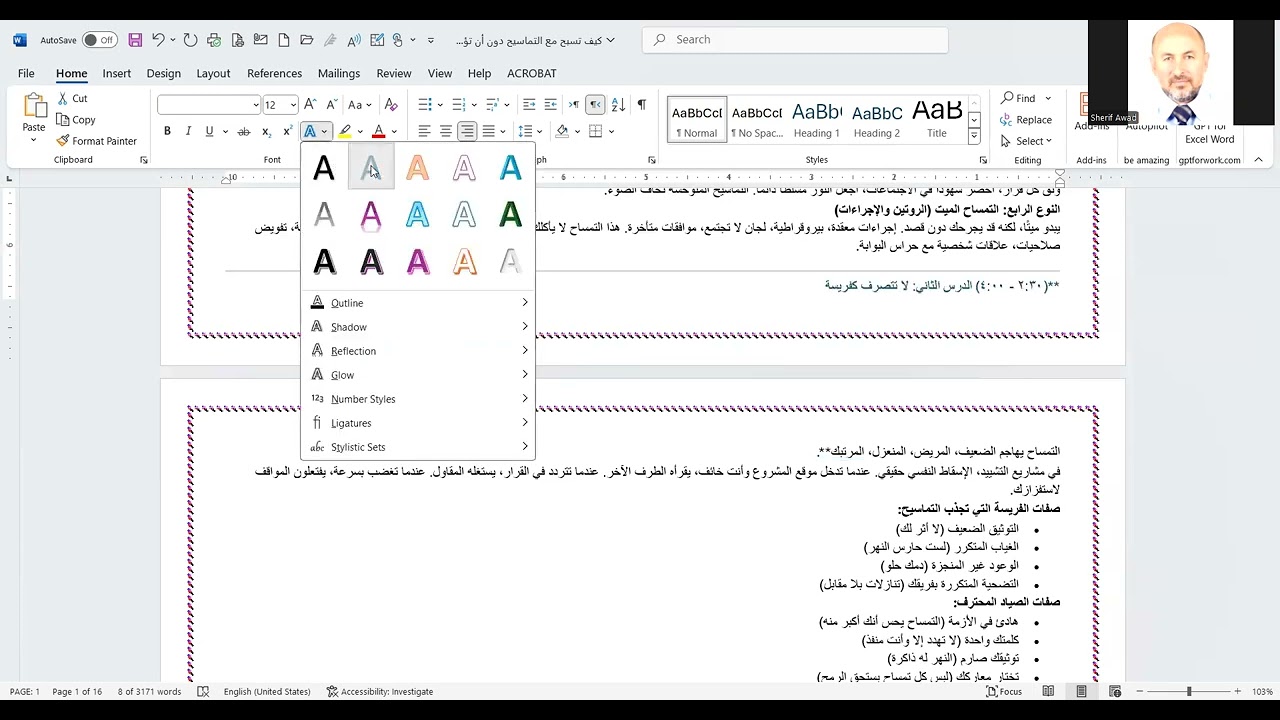Apply subscript formatting
This screenshot has width=1280, height=720.
(266, 131)
